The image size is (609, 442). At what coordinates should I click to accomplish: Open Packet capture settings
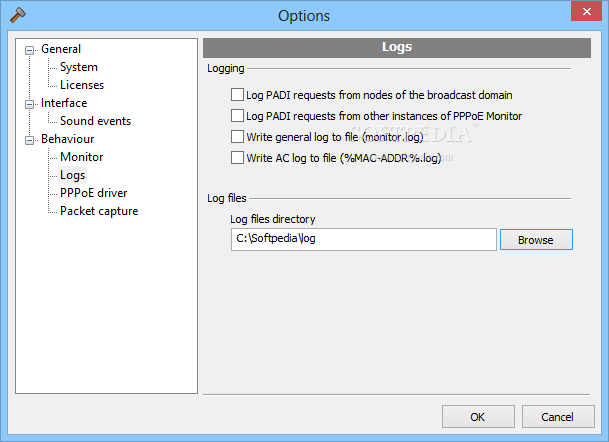(99, 211)
